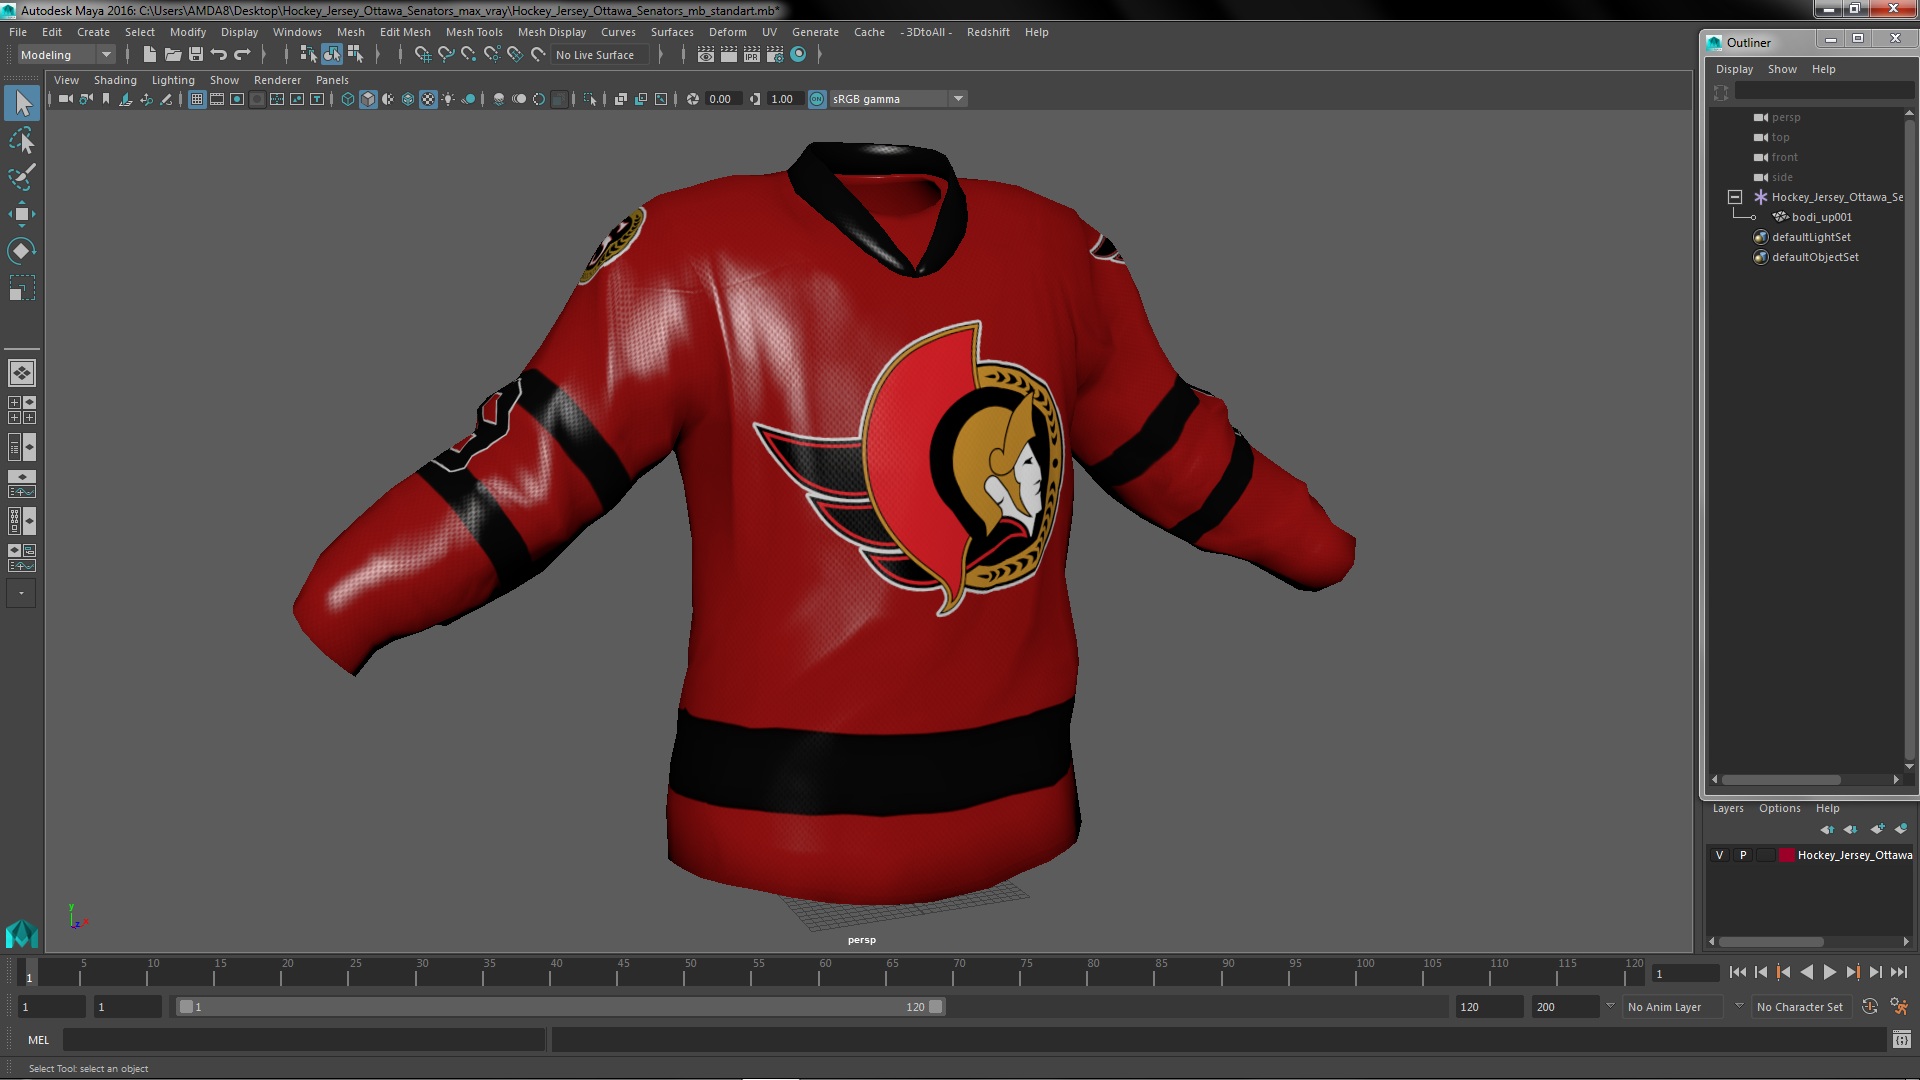Create a new empty layer
Viewport: 1920px width, 1080px height.
(x=1877, y=829)
